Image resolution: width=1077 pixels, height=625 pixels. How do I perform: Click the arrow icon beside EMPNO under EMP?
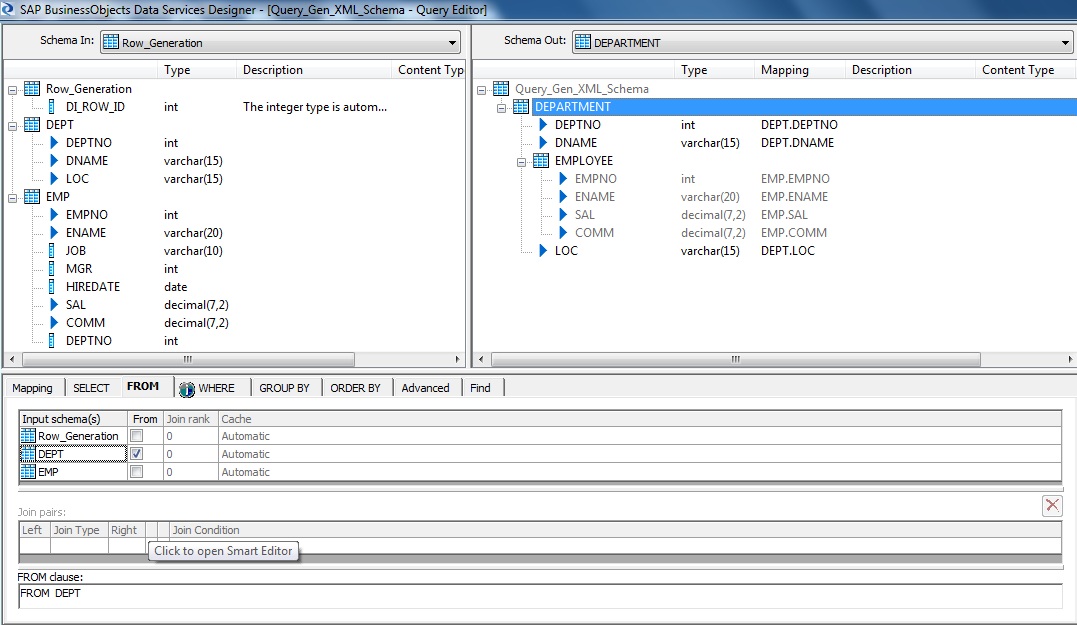click(54, 214)
